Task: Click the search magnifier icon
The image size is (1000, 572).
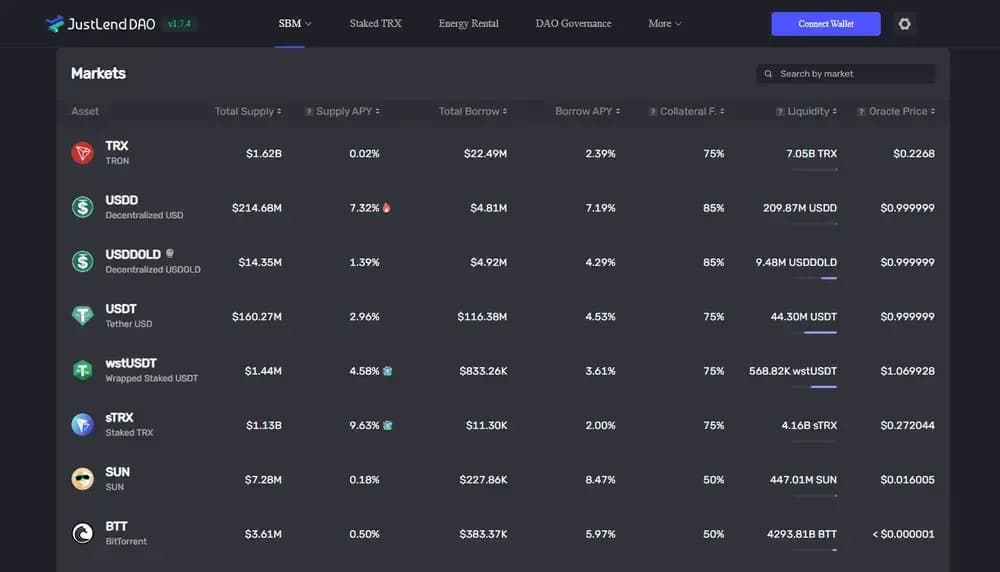Action: (x=768, y=74)
